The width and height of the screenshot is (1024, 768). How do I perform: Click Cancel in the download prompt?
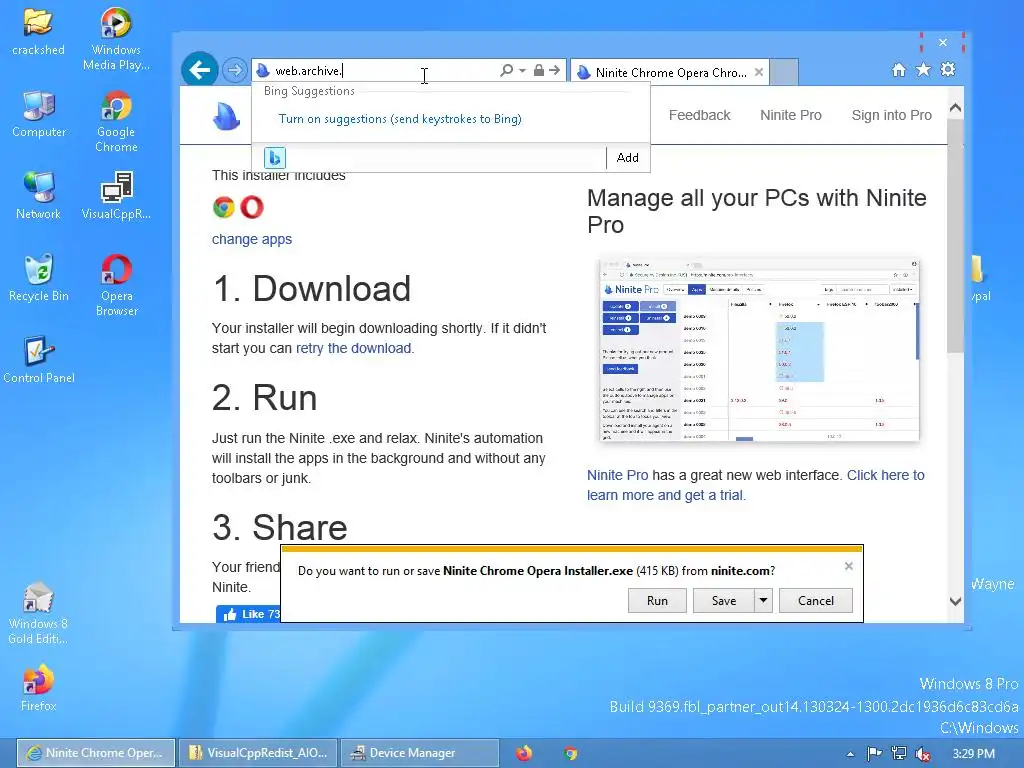click(x=816, y=601)
